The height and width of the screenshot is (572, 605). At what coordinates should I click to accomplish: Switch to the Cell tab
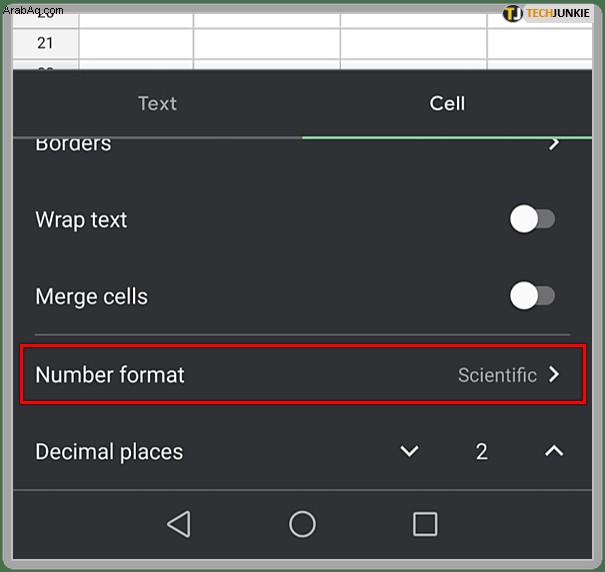[447, 103]
